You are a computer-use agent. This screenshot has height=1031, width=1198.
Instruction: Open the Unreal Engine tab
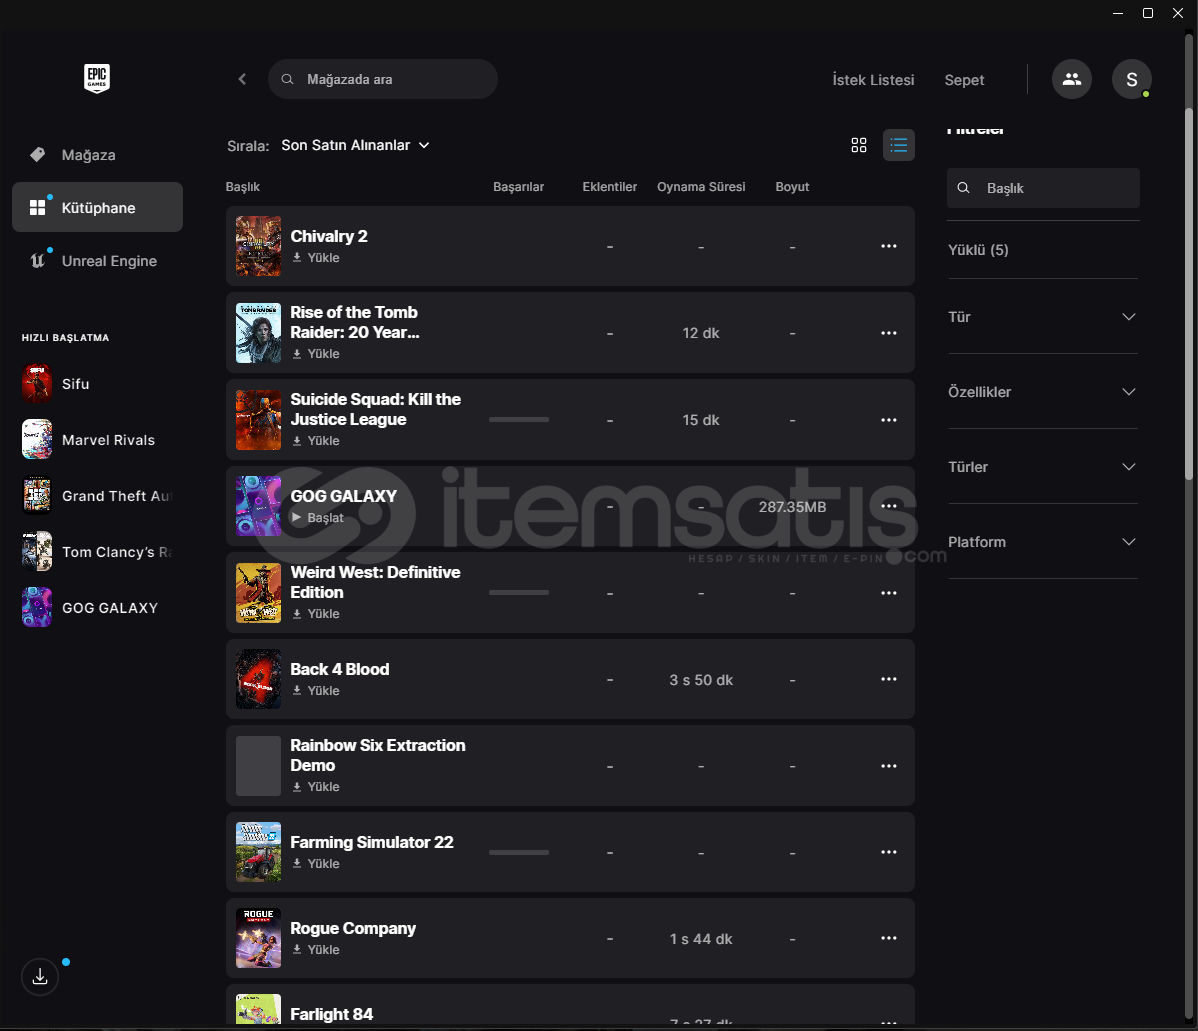click(97, 261)
